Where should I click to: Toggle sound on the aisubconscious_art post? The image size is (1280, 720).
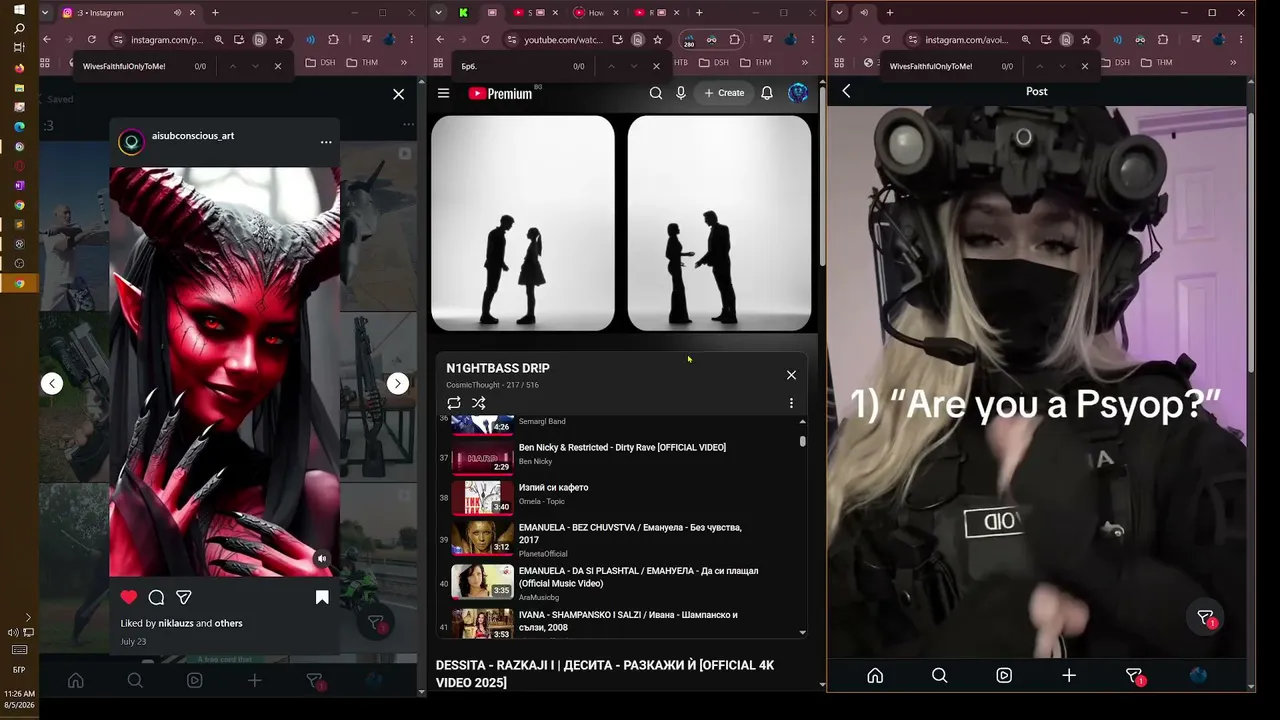click(x=321, y=559)
